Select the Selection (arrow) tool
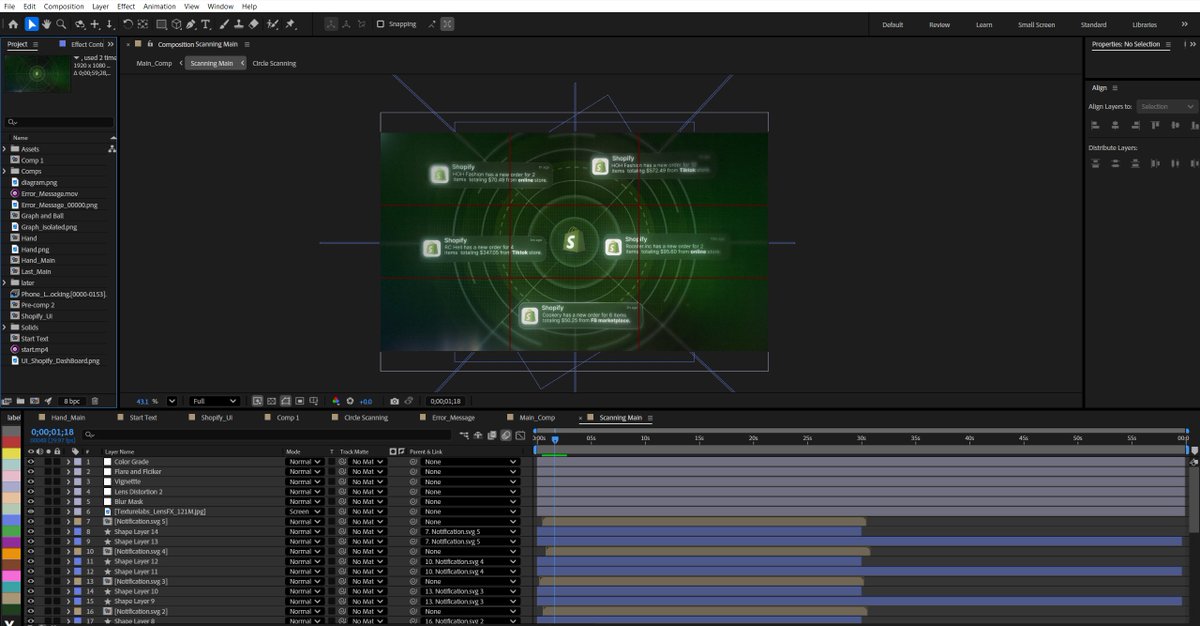1200x626 pixels. 31,24
